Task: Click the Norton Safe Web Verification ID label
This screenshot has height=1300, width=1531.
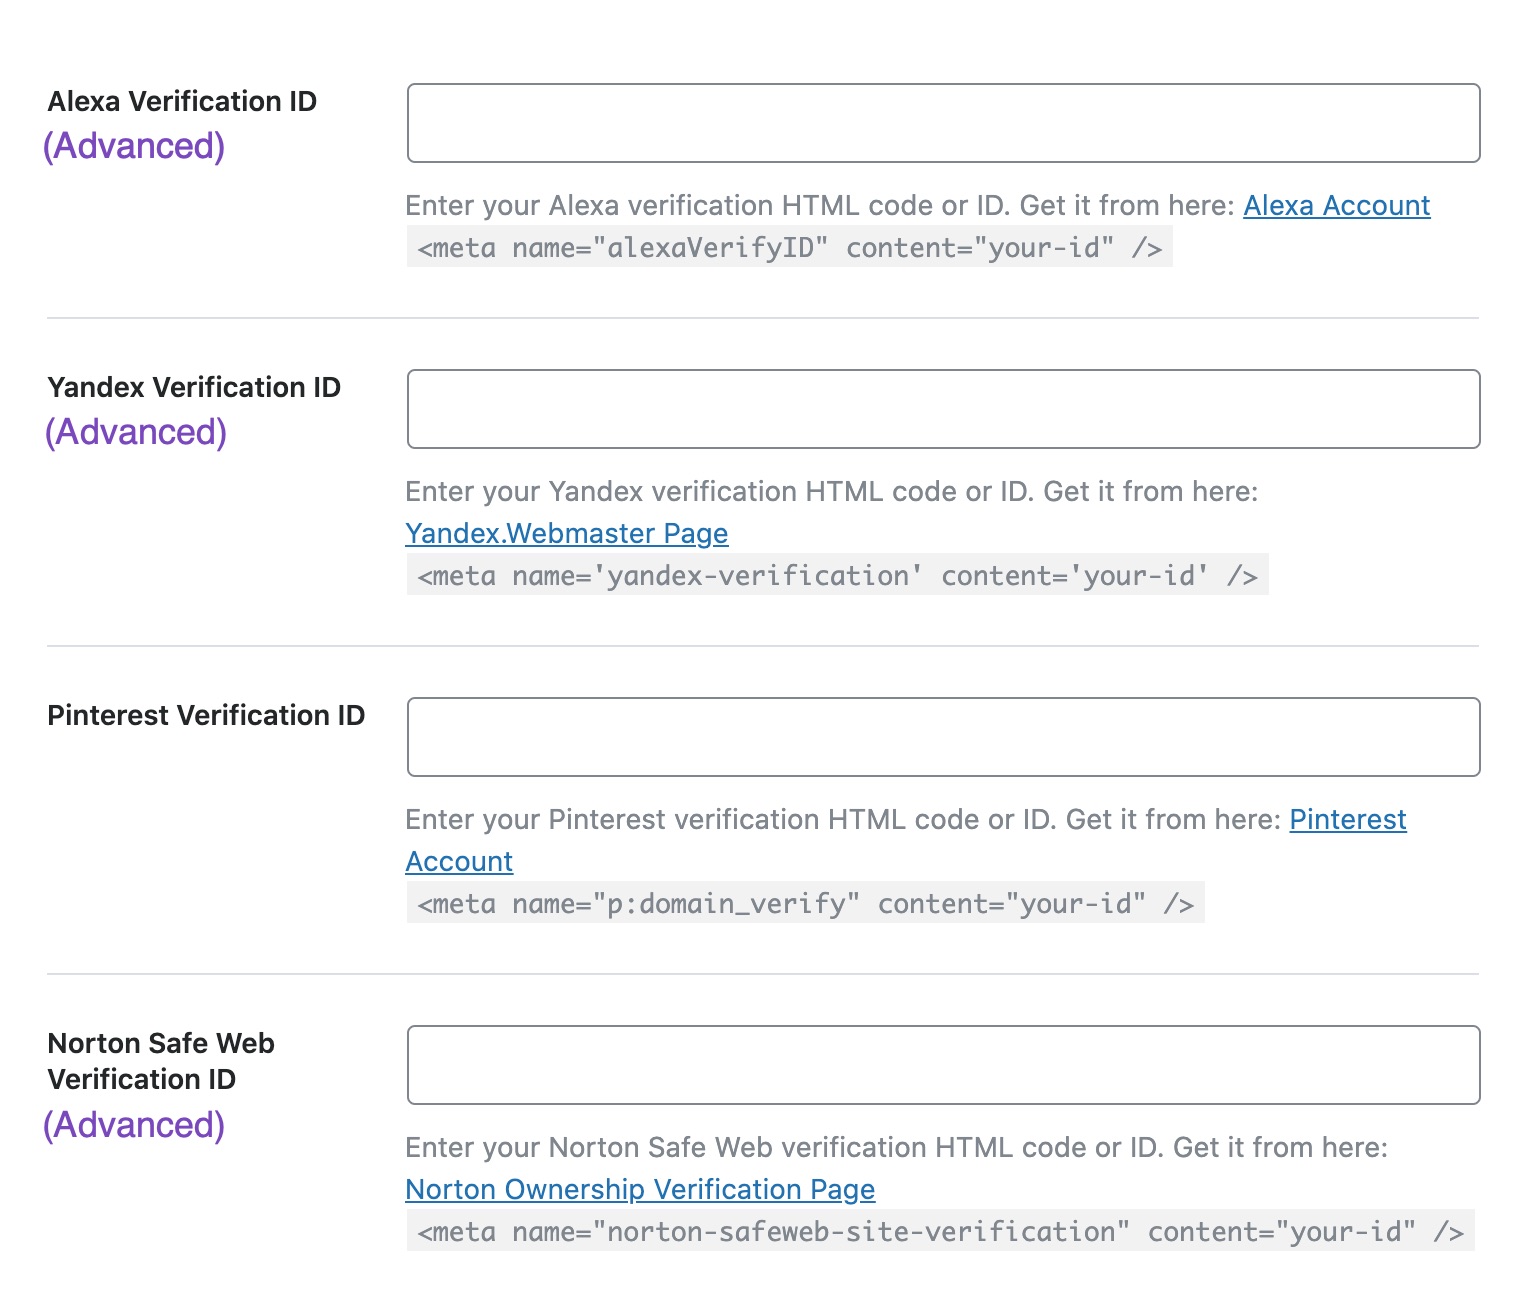Action: pyautogui.click(x=160, y=1061)
